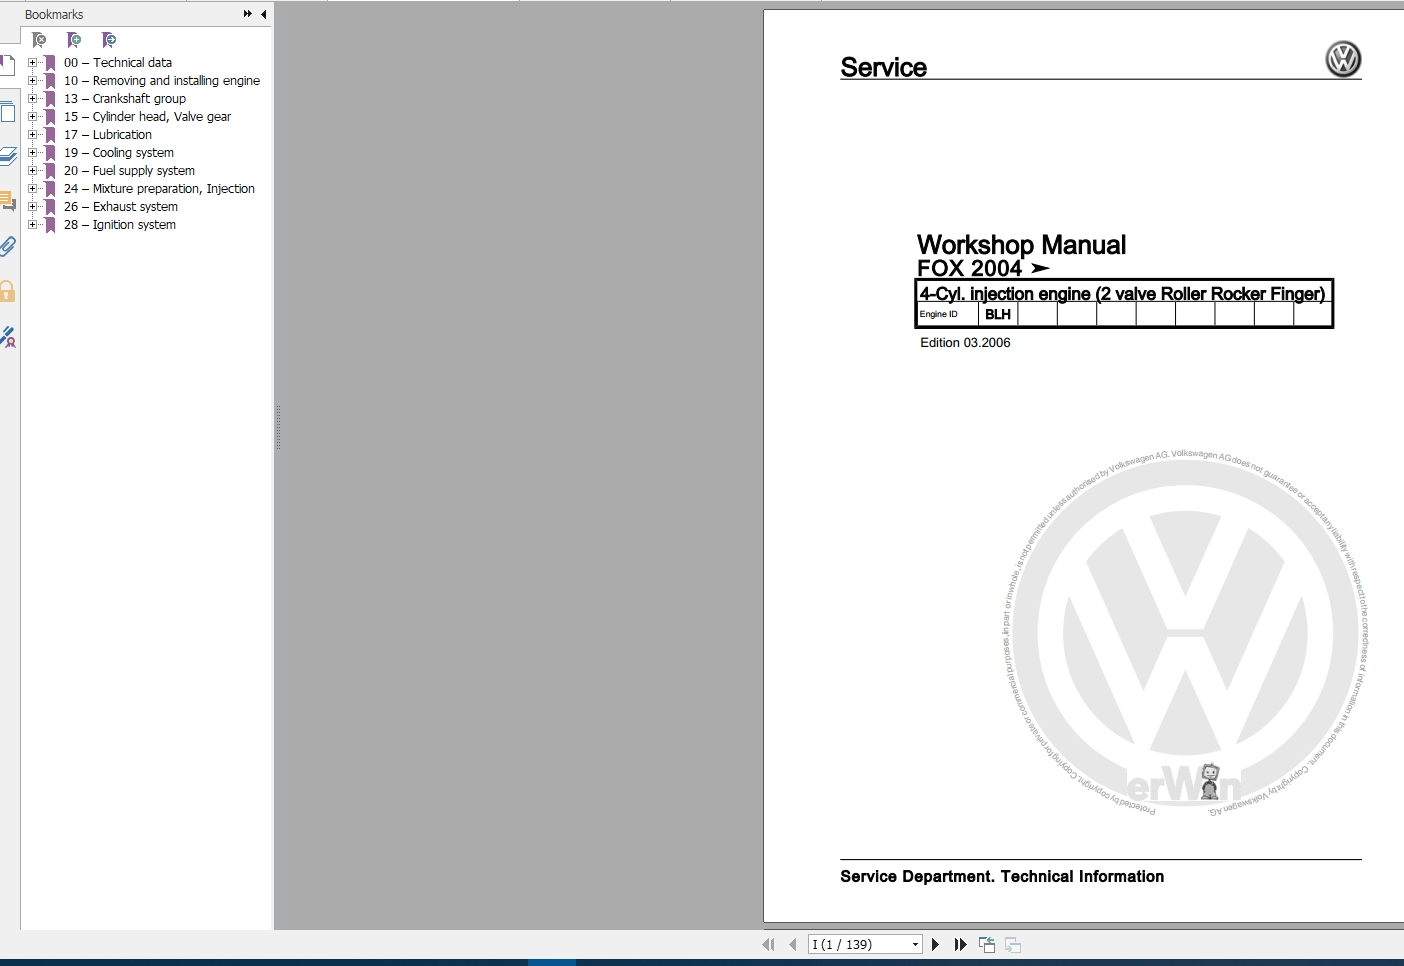Click the bookmark icon beside Exhaust system

point(50,206)
